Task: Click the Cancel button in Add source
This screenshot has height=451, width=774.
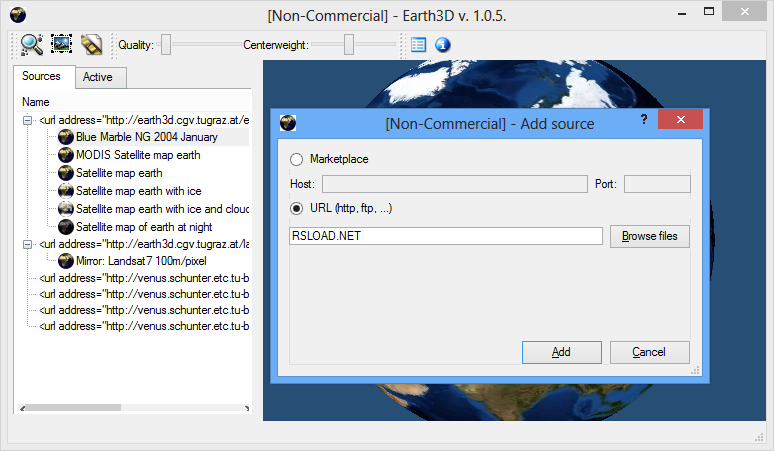Action: click(650, 352)
